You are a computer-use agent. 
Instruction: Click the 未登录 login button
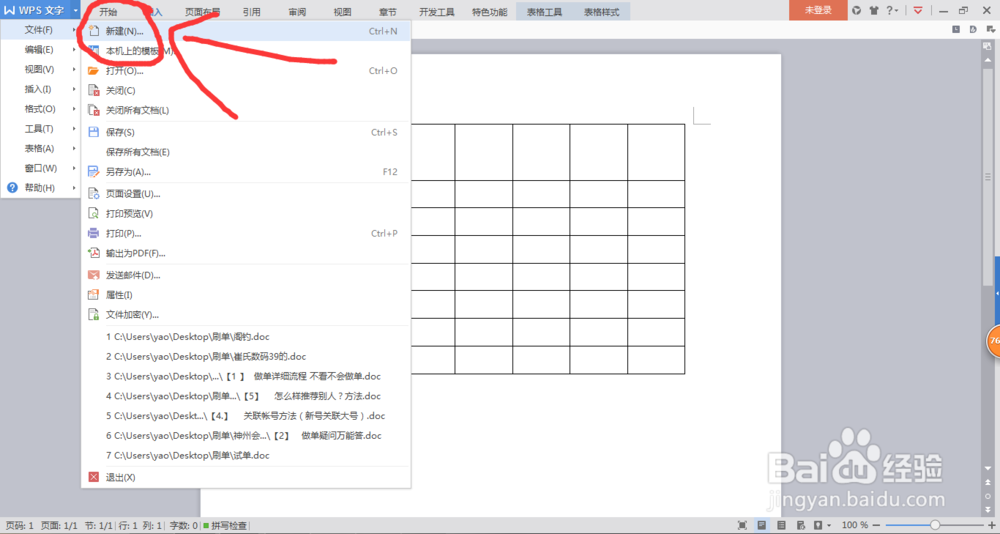pyautogui.click(x=818, y=10)
